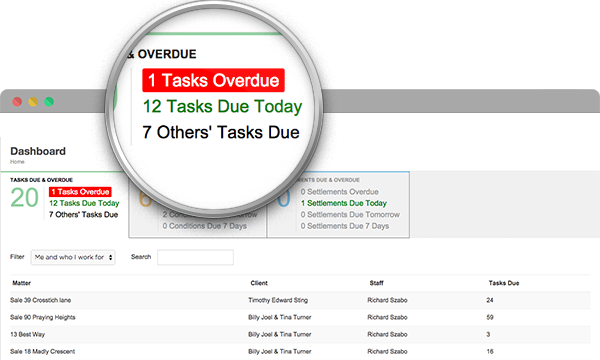Click '0 Settlements Due 7 Days'
600x360 pixels.
pyautogui.click(x=345, y=226)
